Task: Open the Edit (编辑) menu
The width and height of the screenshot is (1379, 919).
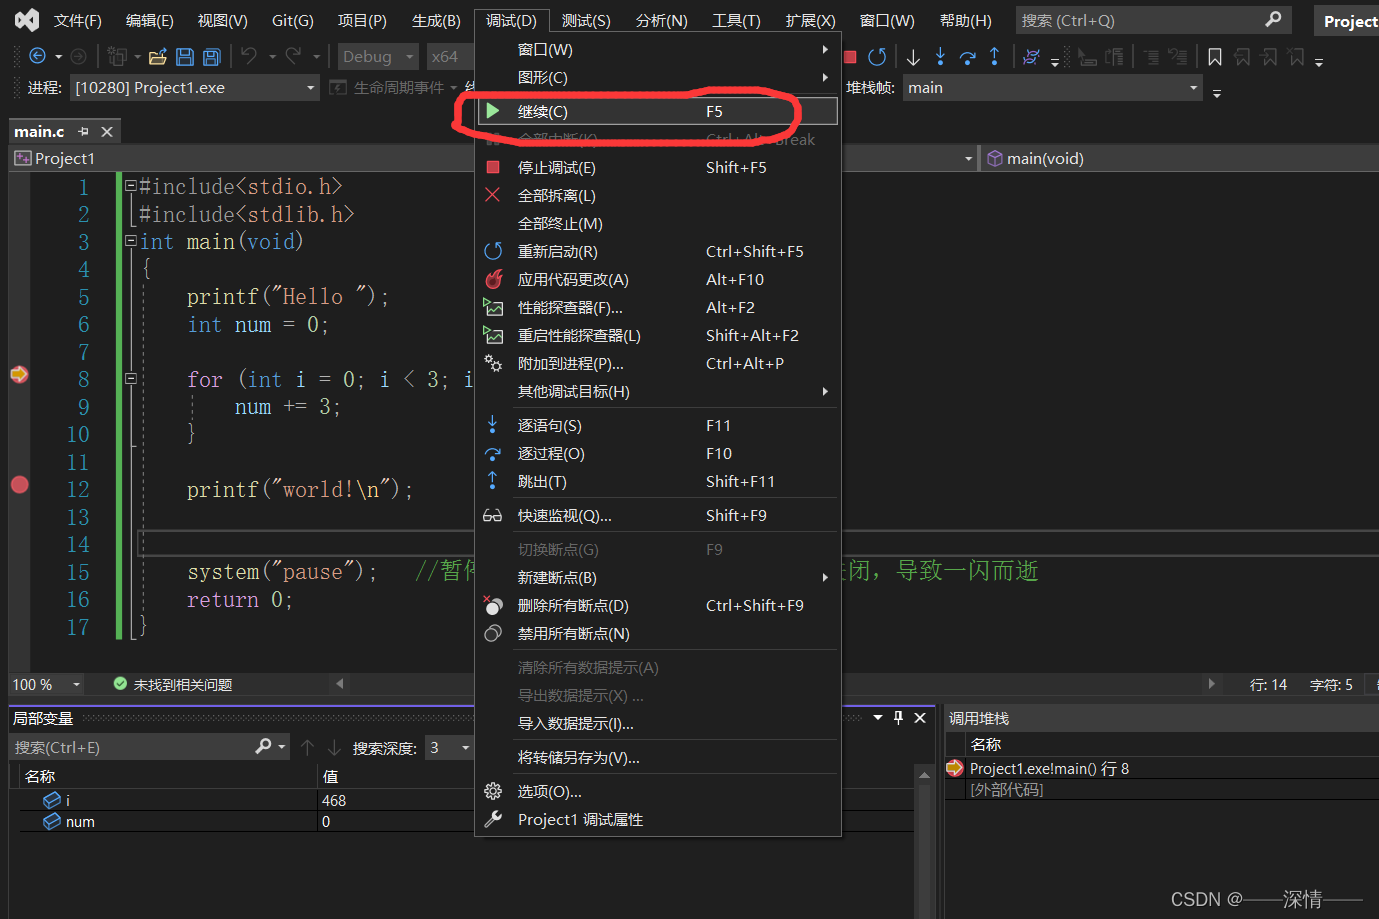Action: (x=150, y=20)
